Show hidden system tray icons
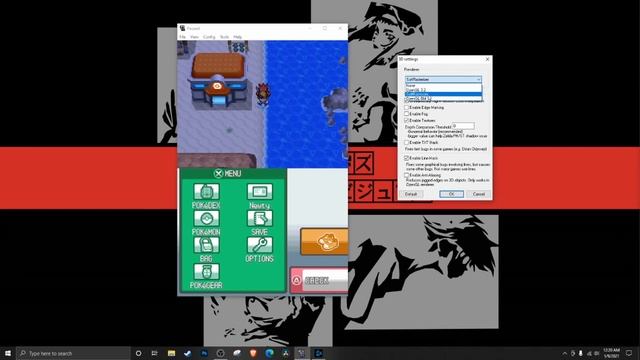This screenshot has width=640, height=360. (x=564, y=353)
